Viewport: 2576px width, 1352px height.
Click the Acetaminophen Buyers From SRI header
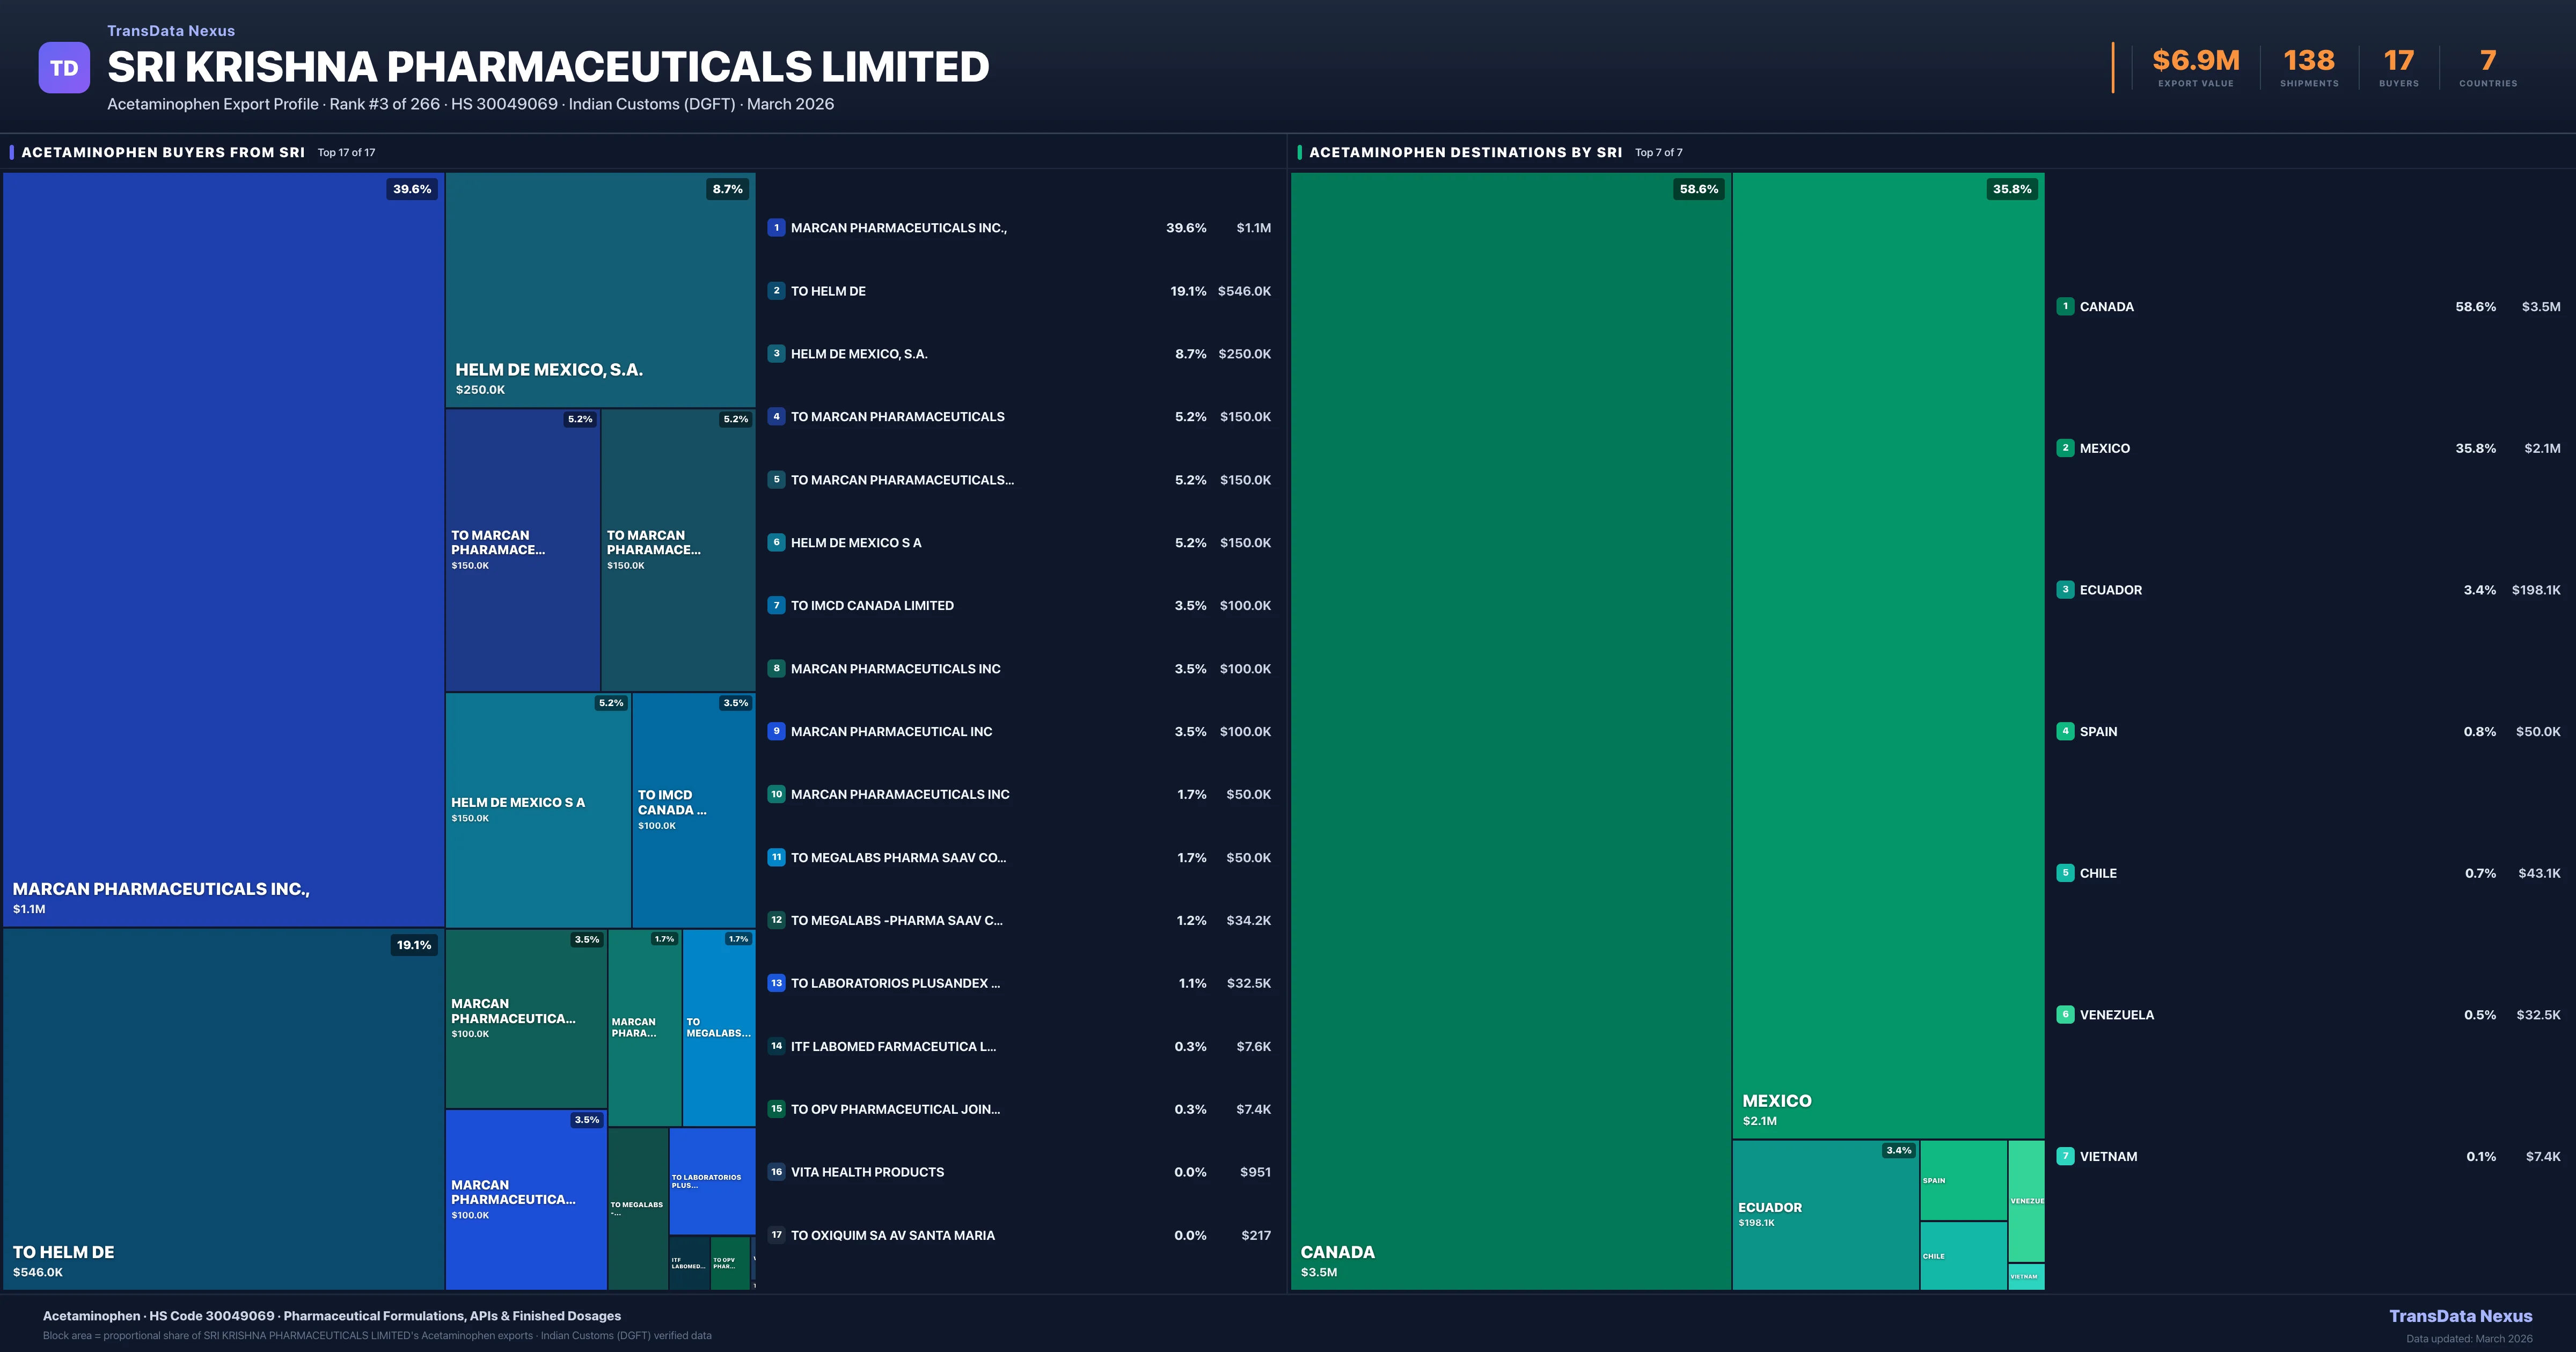coord(163,153)
